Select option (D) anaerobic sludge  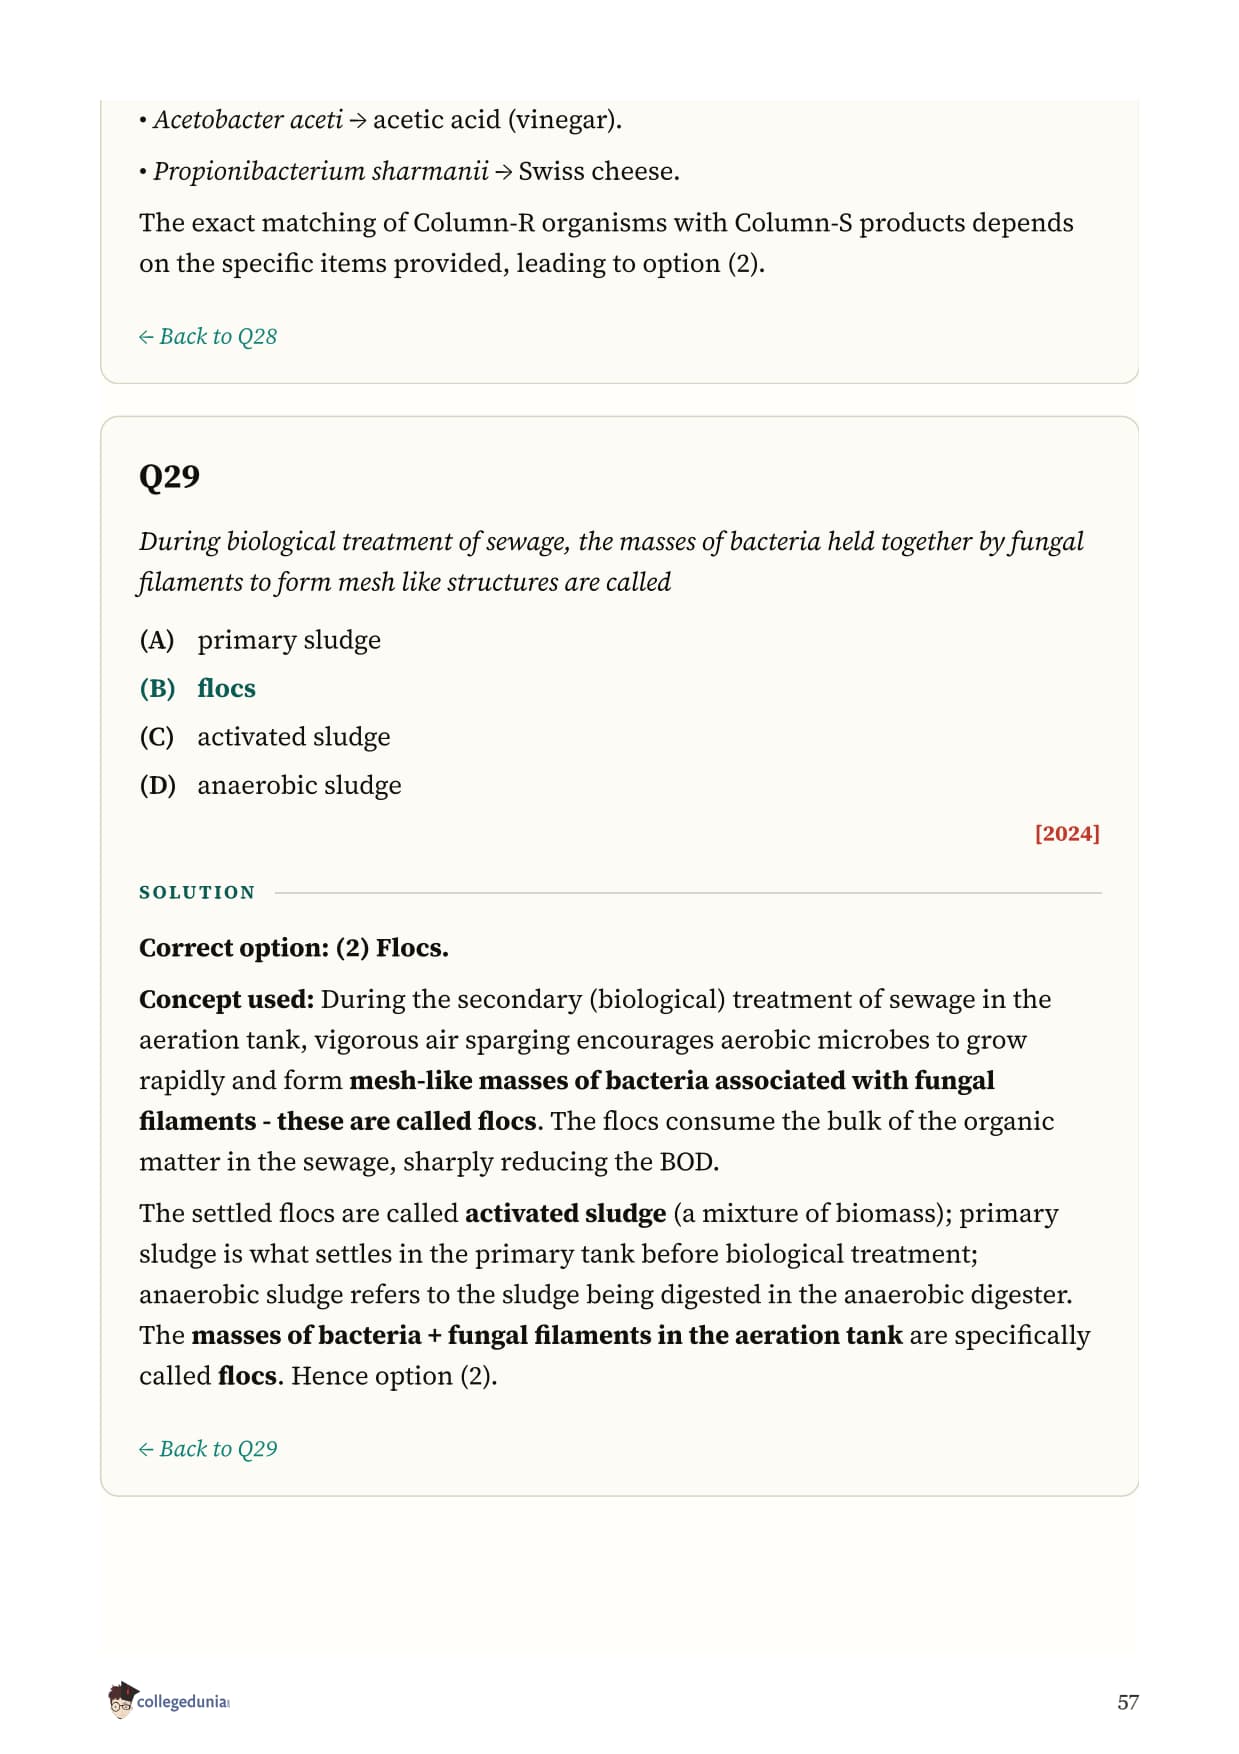pyautogui.click(x=270, y=785)
